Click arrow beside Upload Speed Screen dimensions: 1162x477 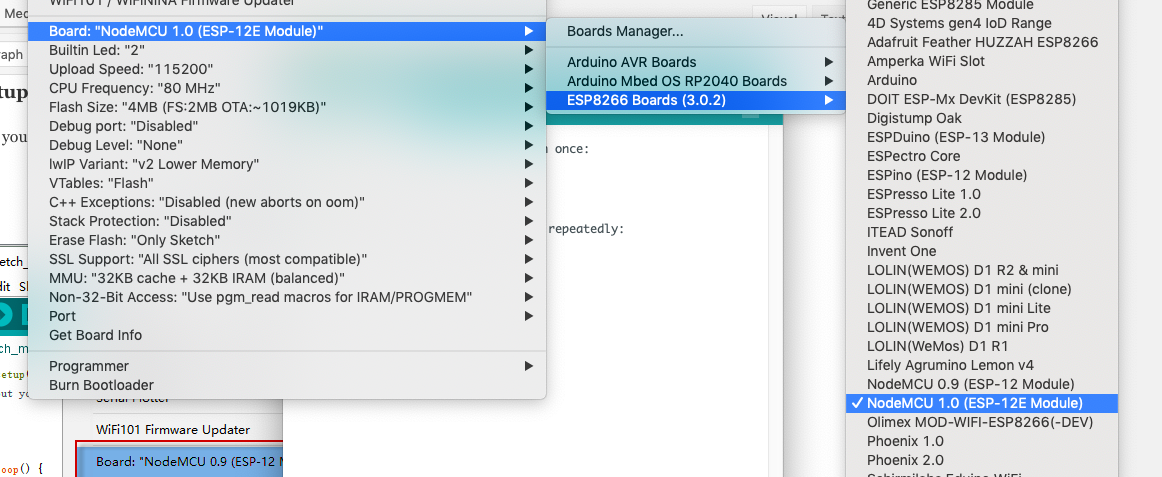(x=528, y=69)
